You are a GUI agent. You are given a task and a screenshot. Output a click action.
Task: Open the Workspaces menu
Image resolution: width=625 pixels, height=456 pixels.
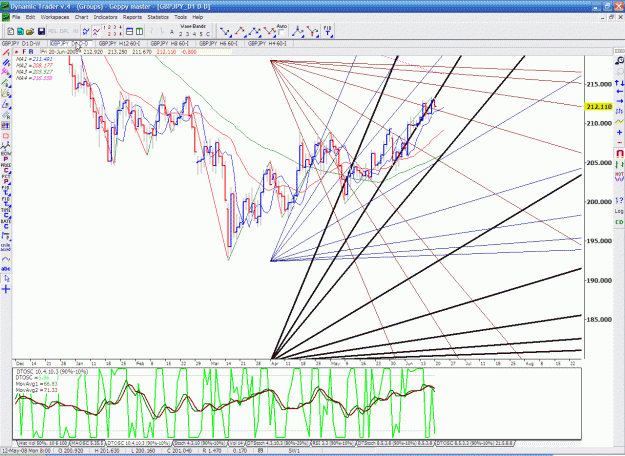pyautogui.click(x=55, y=17)
